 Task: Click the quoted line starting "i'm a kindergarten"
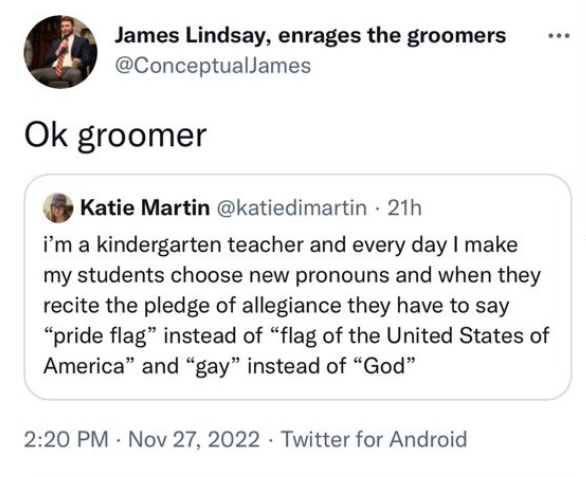[x=280, y=246]
